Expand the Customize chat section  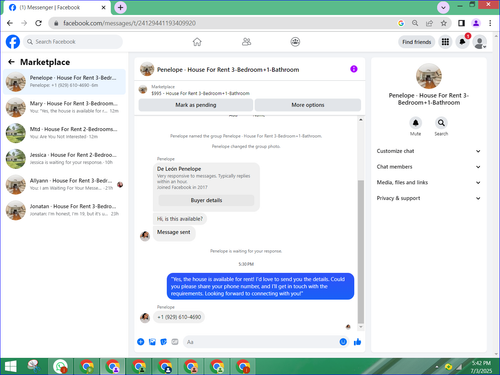click(429, 151)
